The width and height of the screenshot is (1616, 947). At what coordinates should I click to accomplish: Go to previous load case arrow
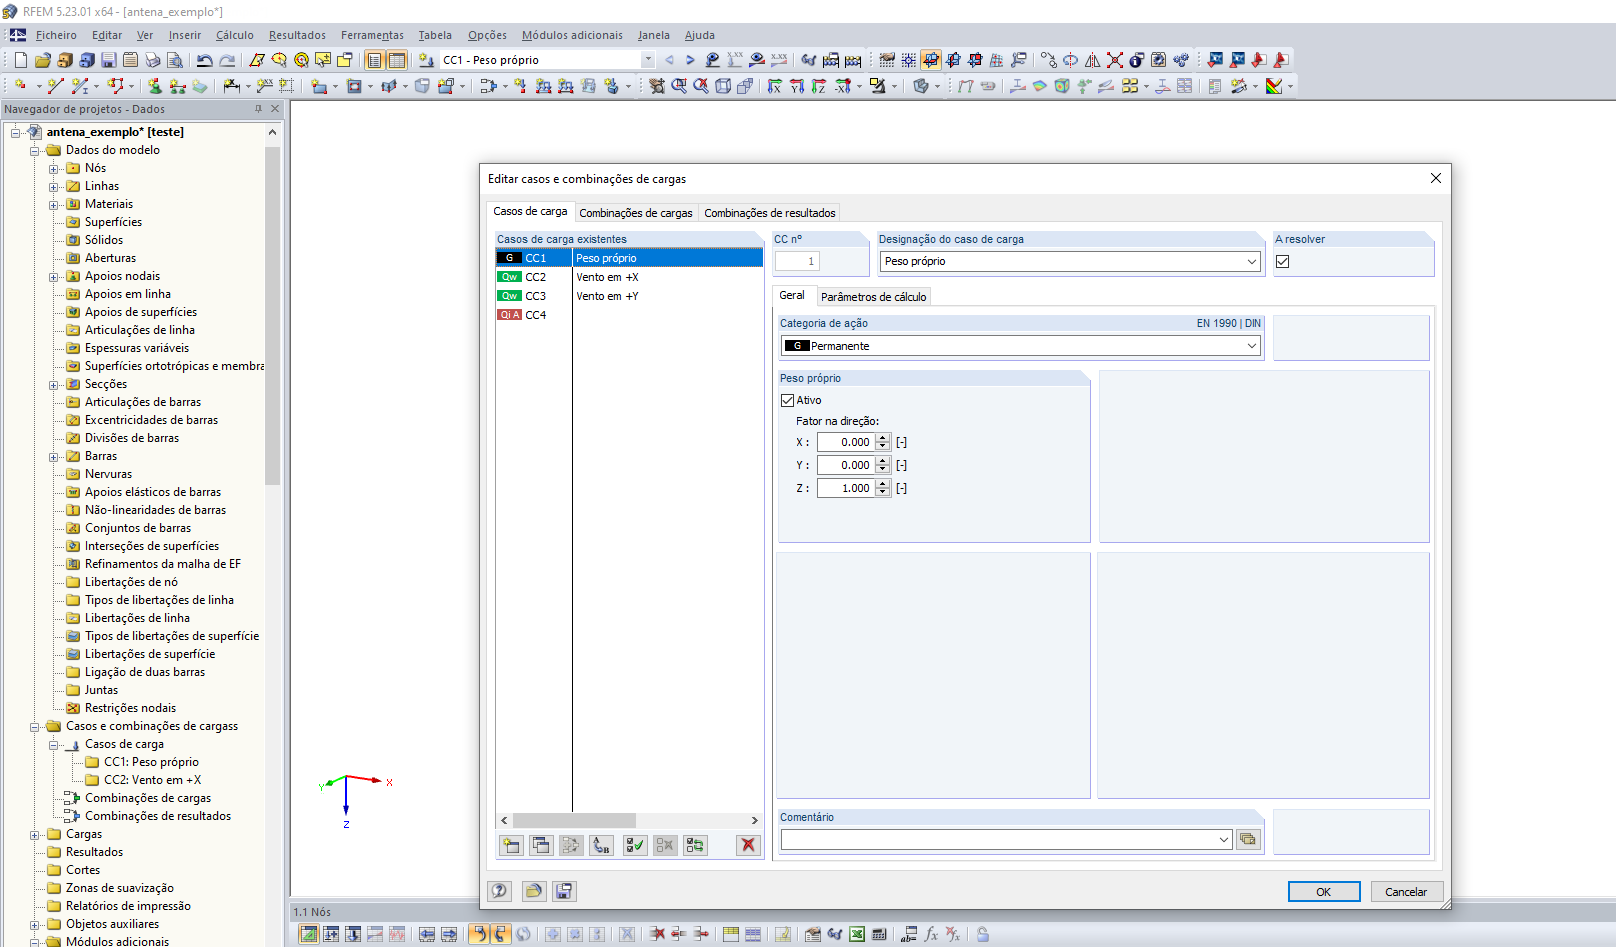coord(669,60)
